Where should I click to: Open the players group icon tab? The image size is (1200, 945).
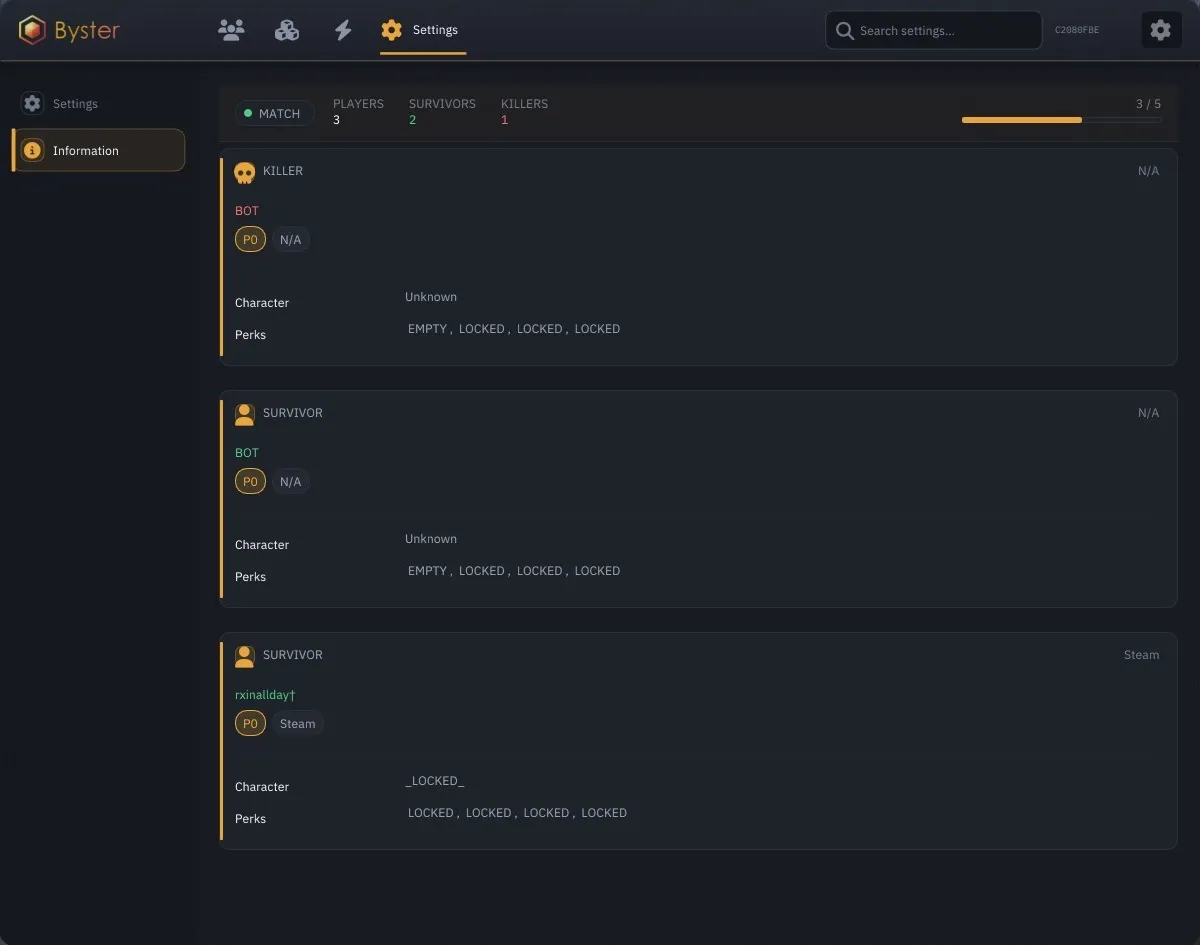pyautogui.click(x=231, y=30)
